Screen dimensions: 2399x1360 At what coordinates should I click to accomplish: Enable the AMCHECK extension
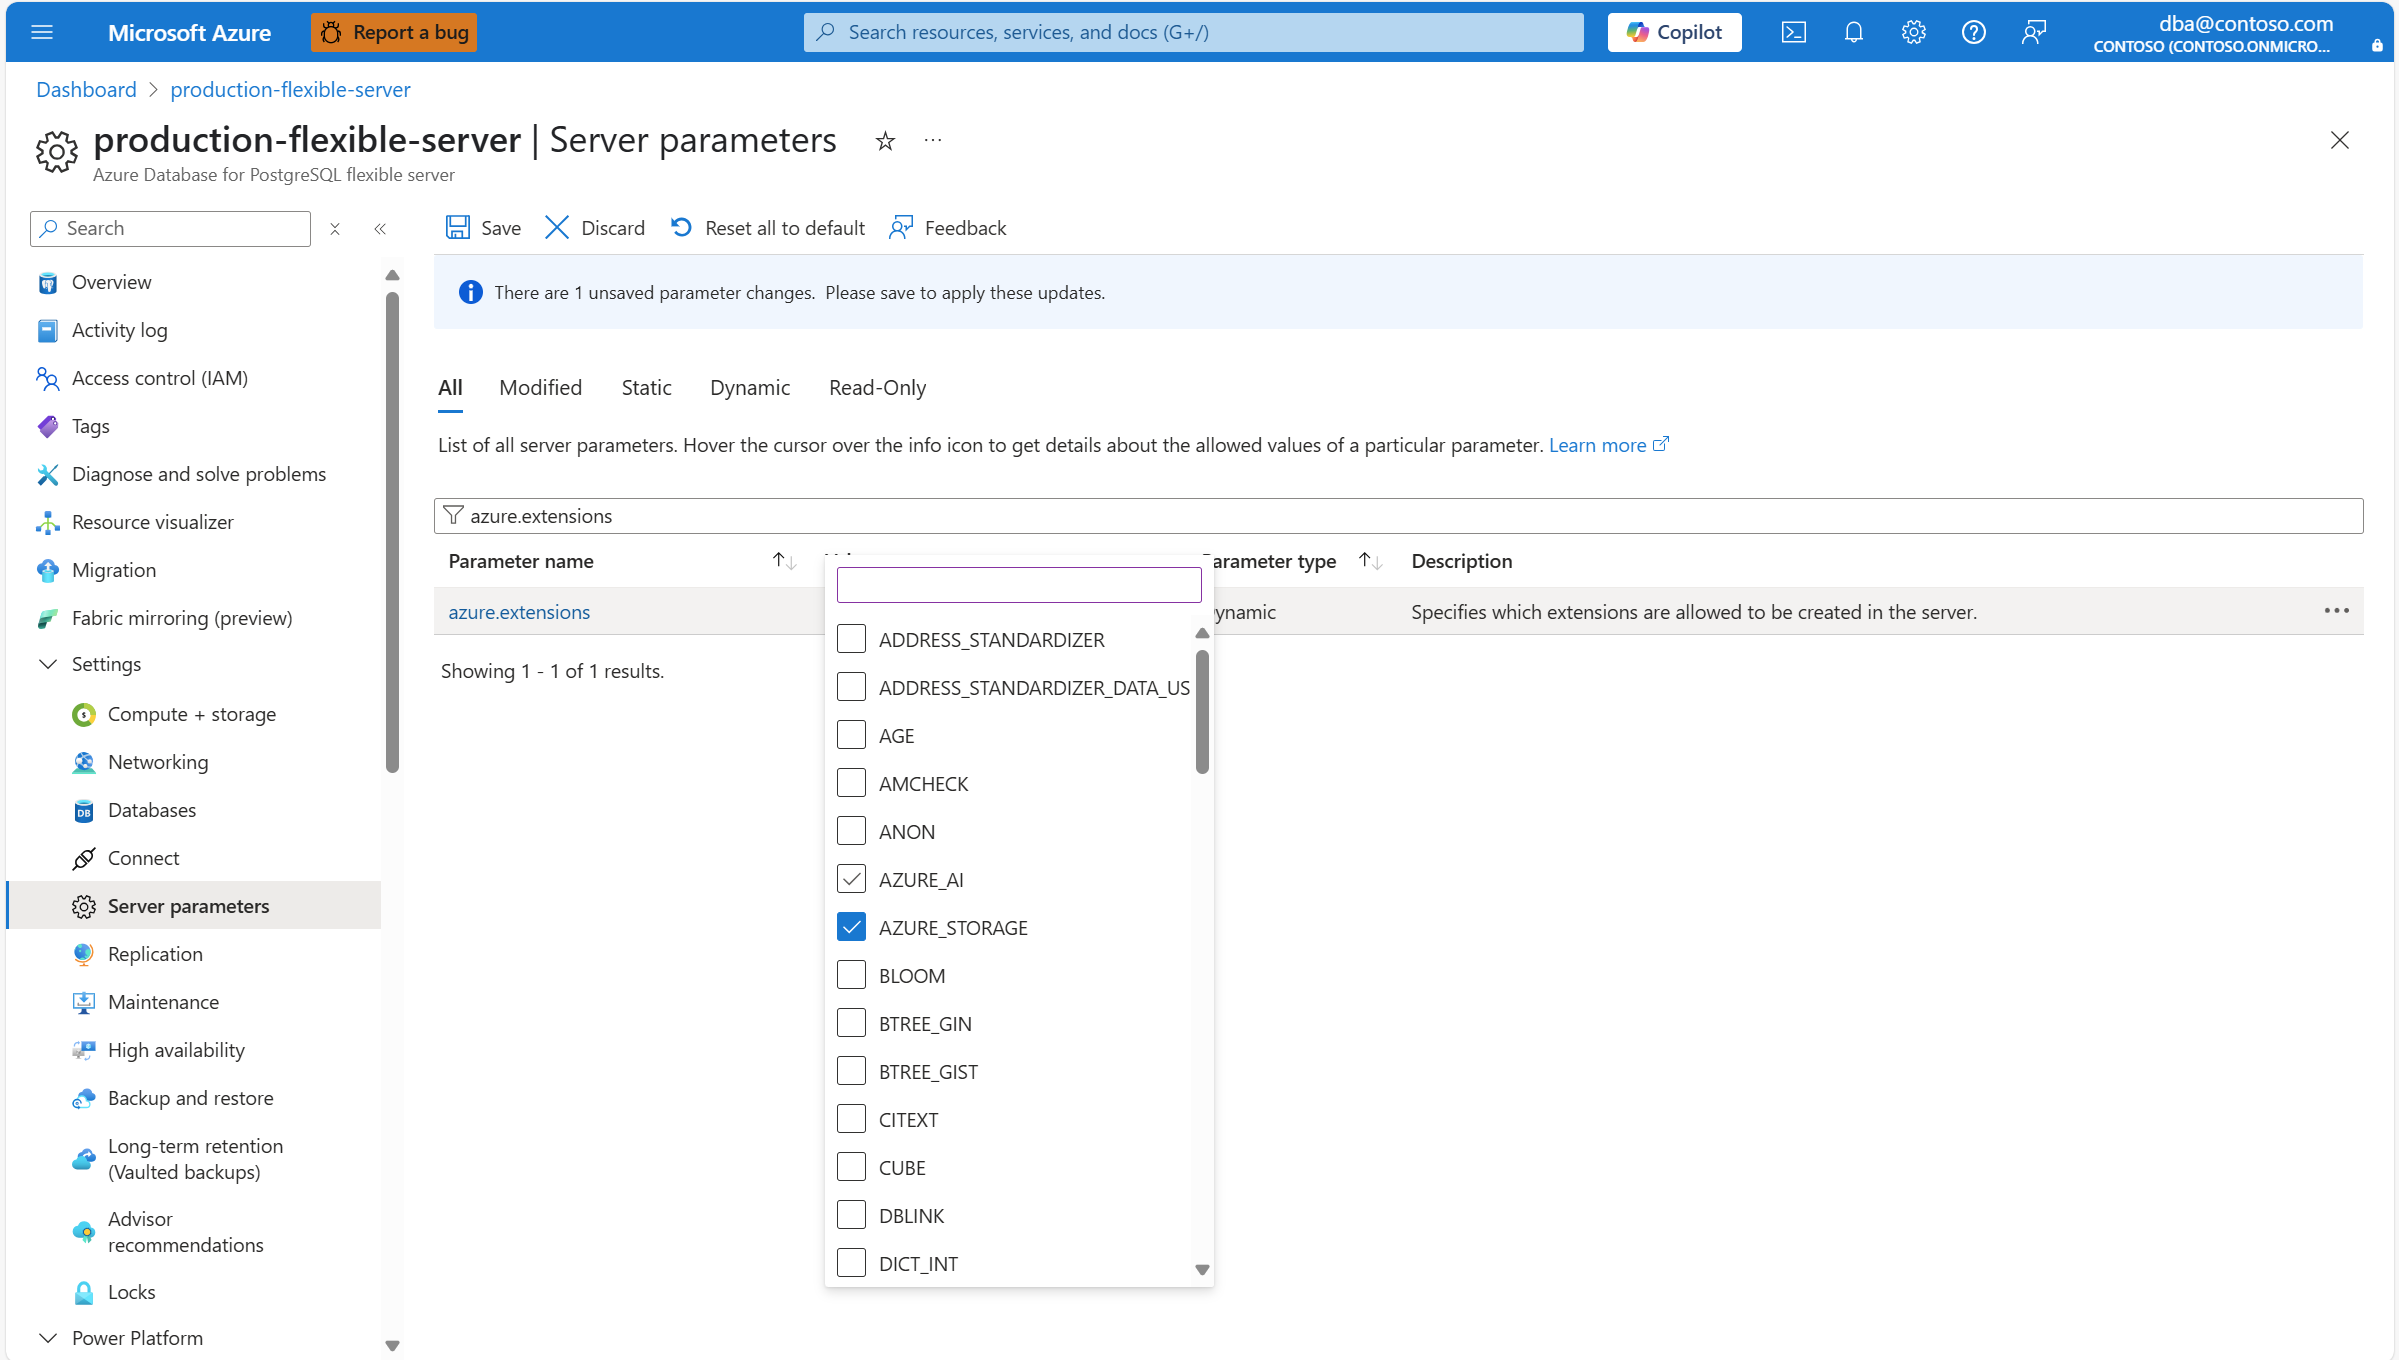click(x=851, y=783)
